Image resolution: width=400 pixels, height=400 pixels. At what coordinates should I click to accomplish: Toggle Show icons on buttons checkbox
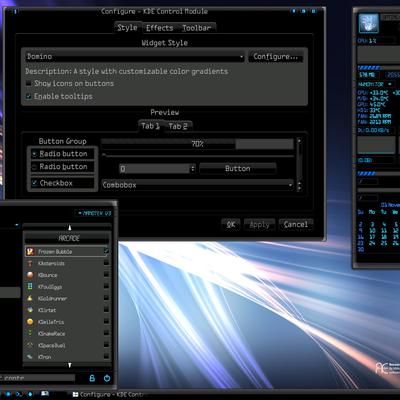(29, 83)
